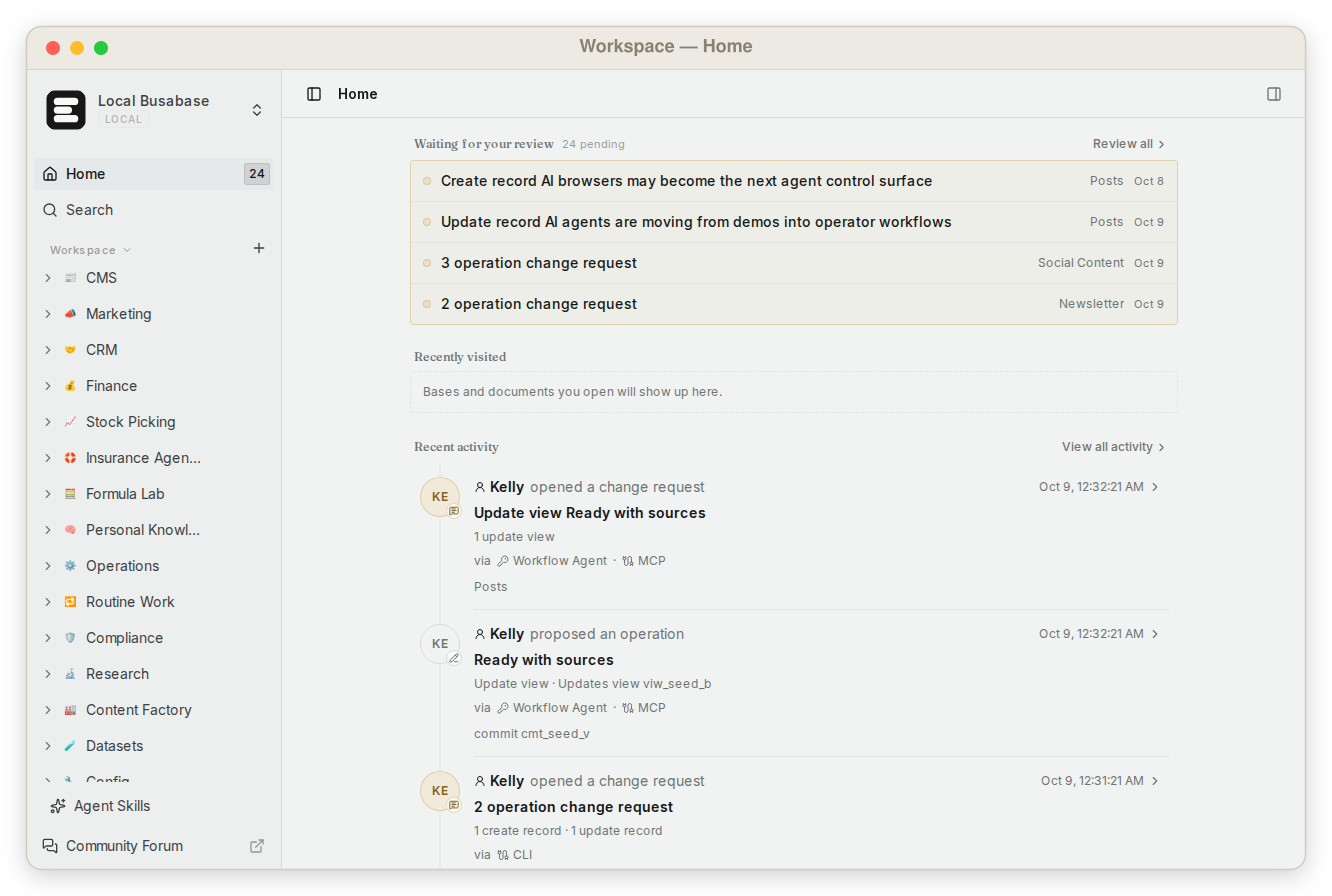Click the Marketing megaphone icon
1332x896 pixels.
(70, 314)
